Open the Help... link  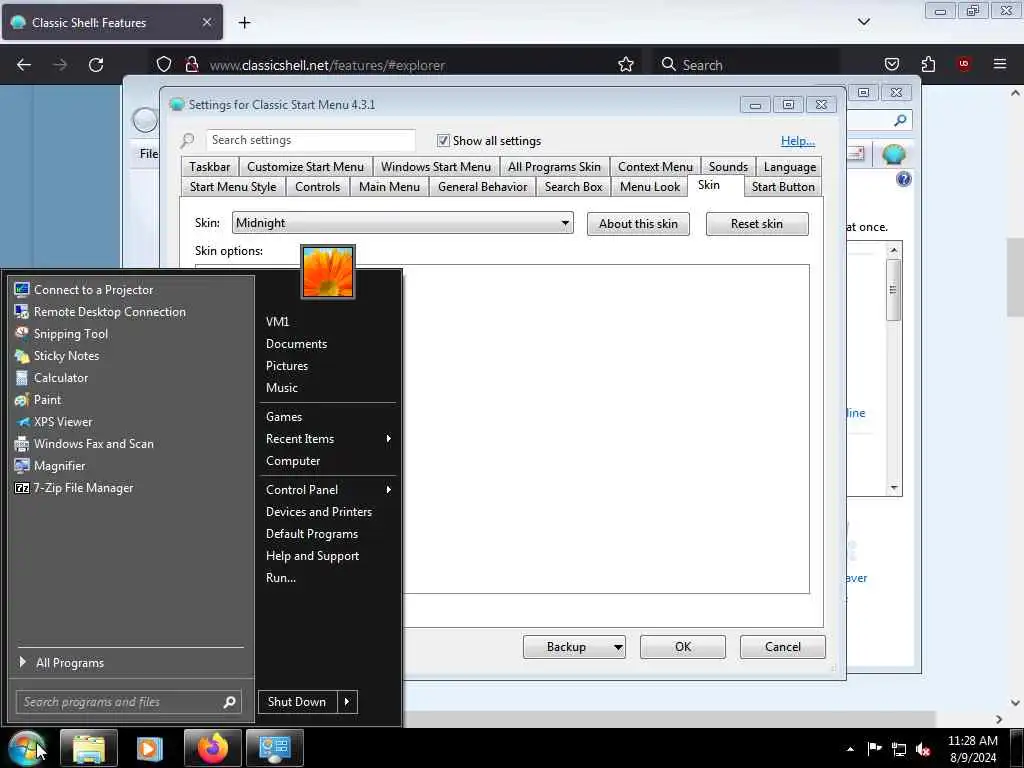797,140
